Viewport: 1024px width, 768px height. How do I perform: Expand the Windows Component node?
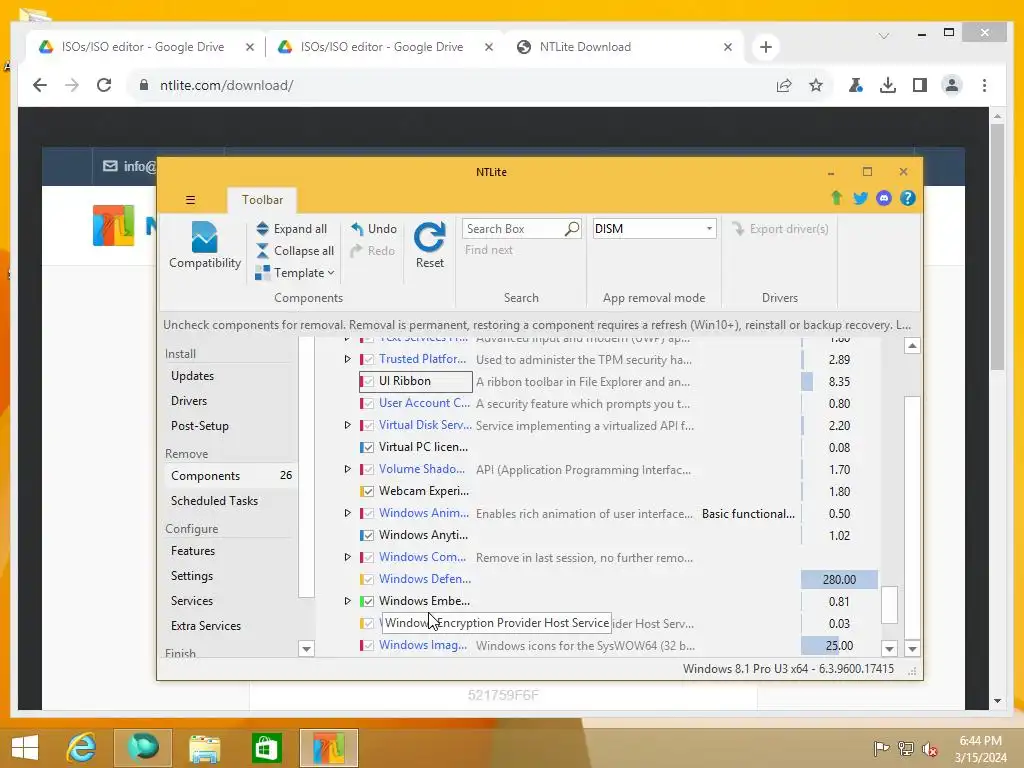[x=347, y=557]
